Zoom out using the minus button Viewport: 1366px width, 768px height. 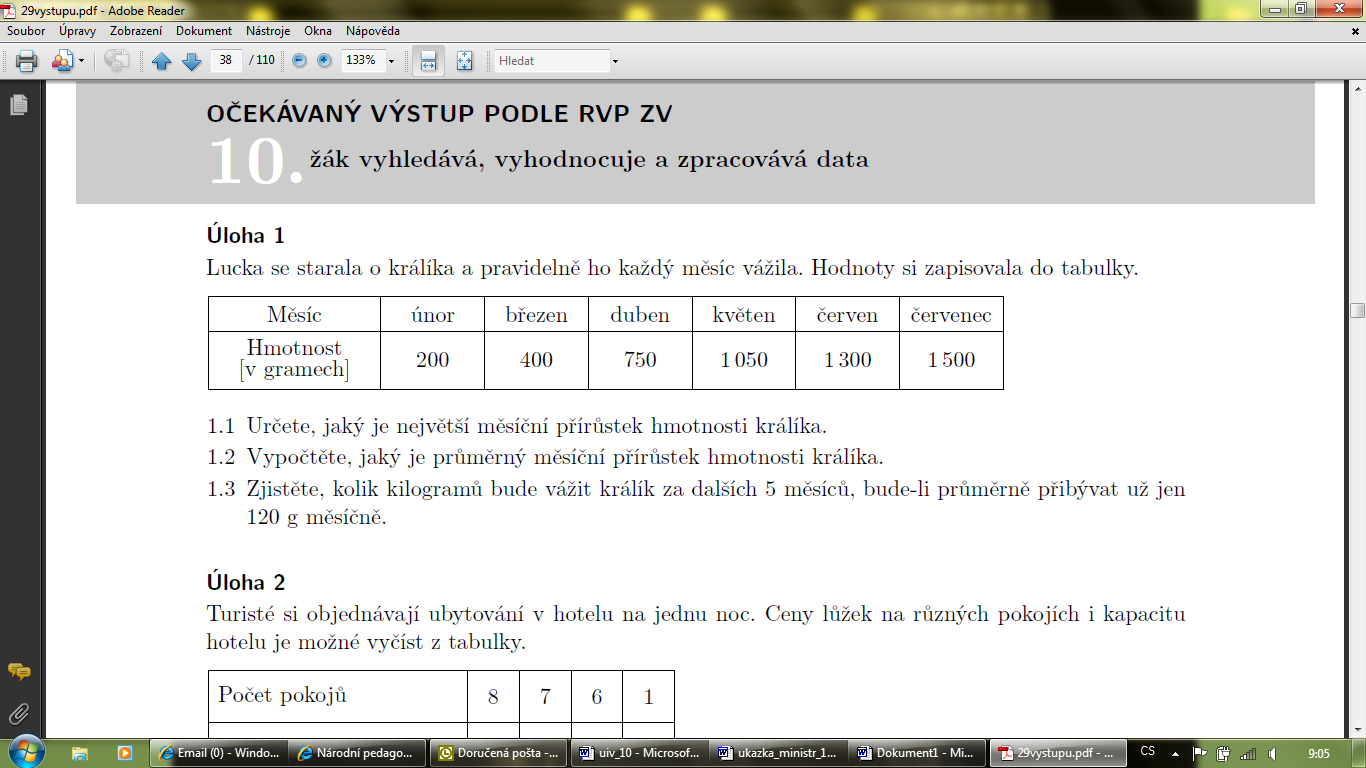click(x=299, y=61)
